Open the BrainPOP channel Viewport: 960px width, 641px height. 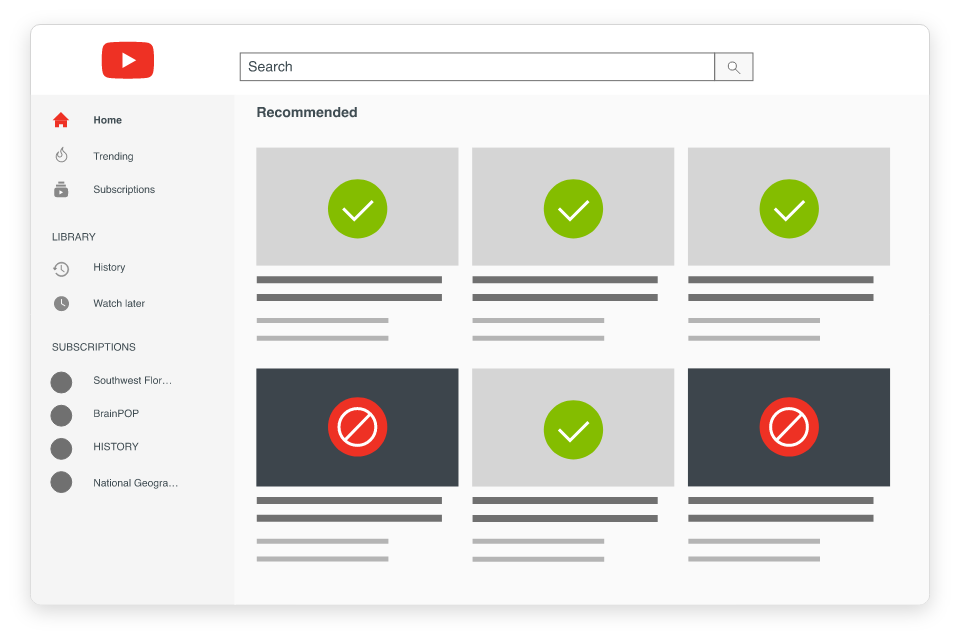point(116,413)
